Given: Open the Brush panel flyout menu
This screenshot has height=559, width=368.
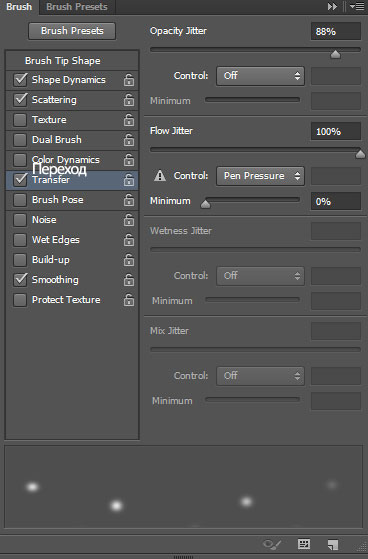Looking at the screenshot, I should [x=357, y=6].
